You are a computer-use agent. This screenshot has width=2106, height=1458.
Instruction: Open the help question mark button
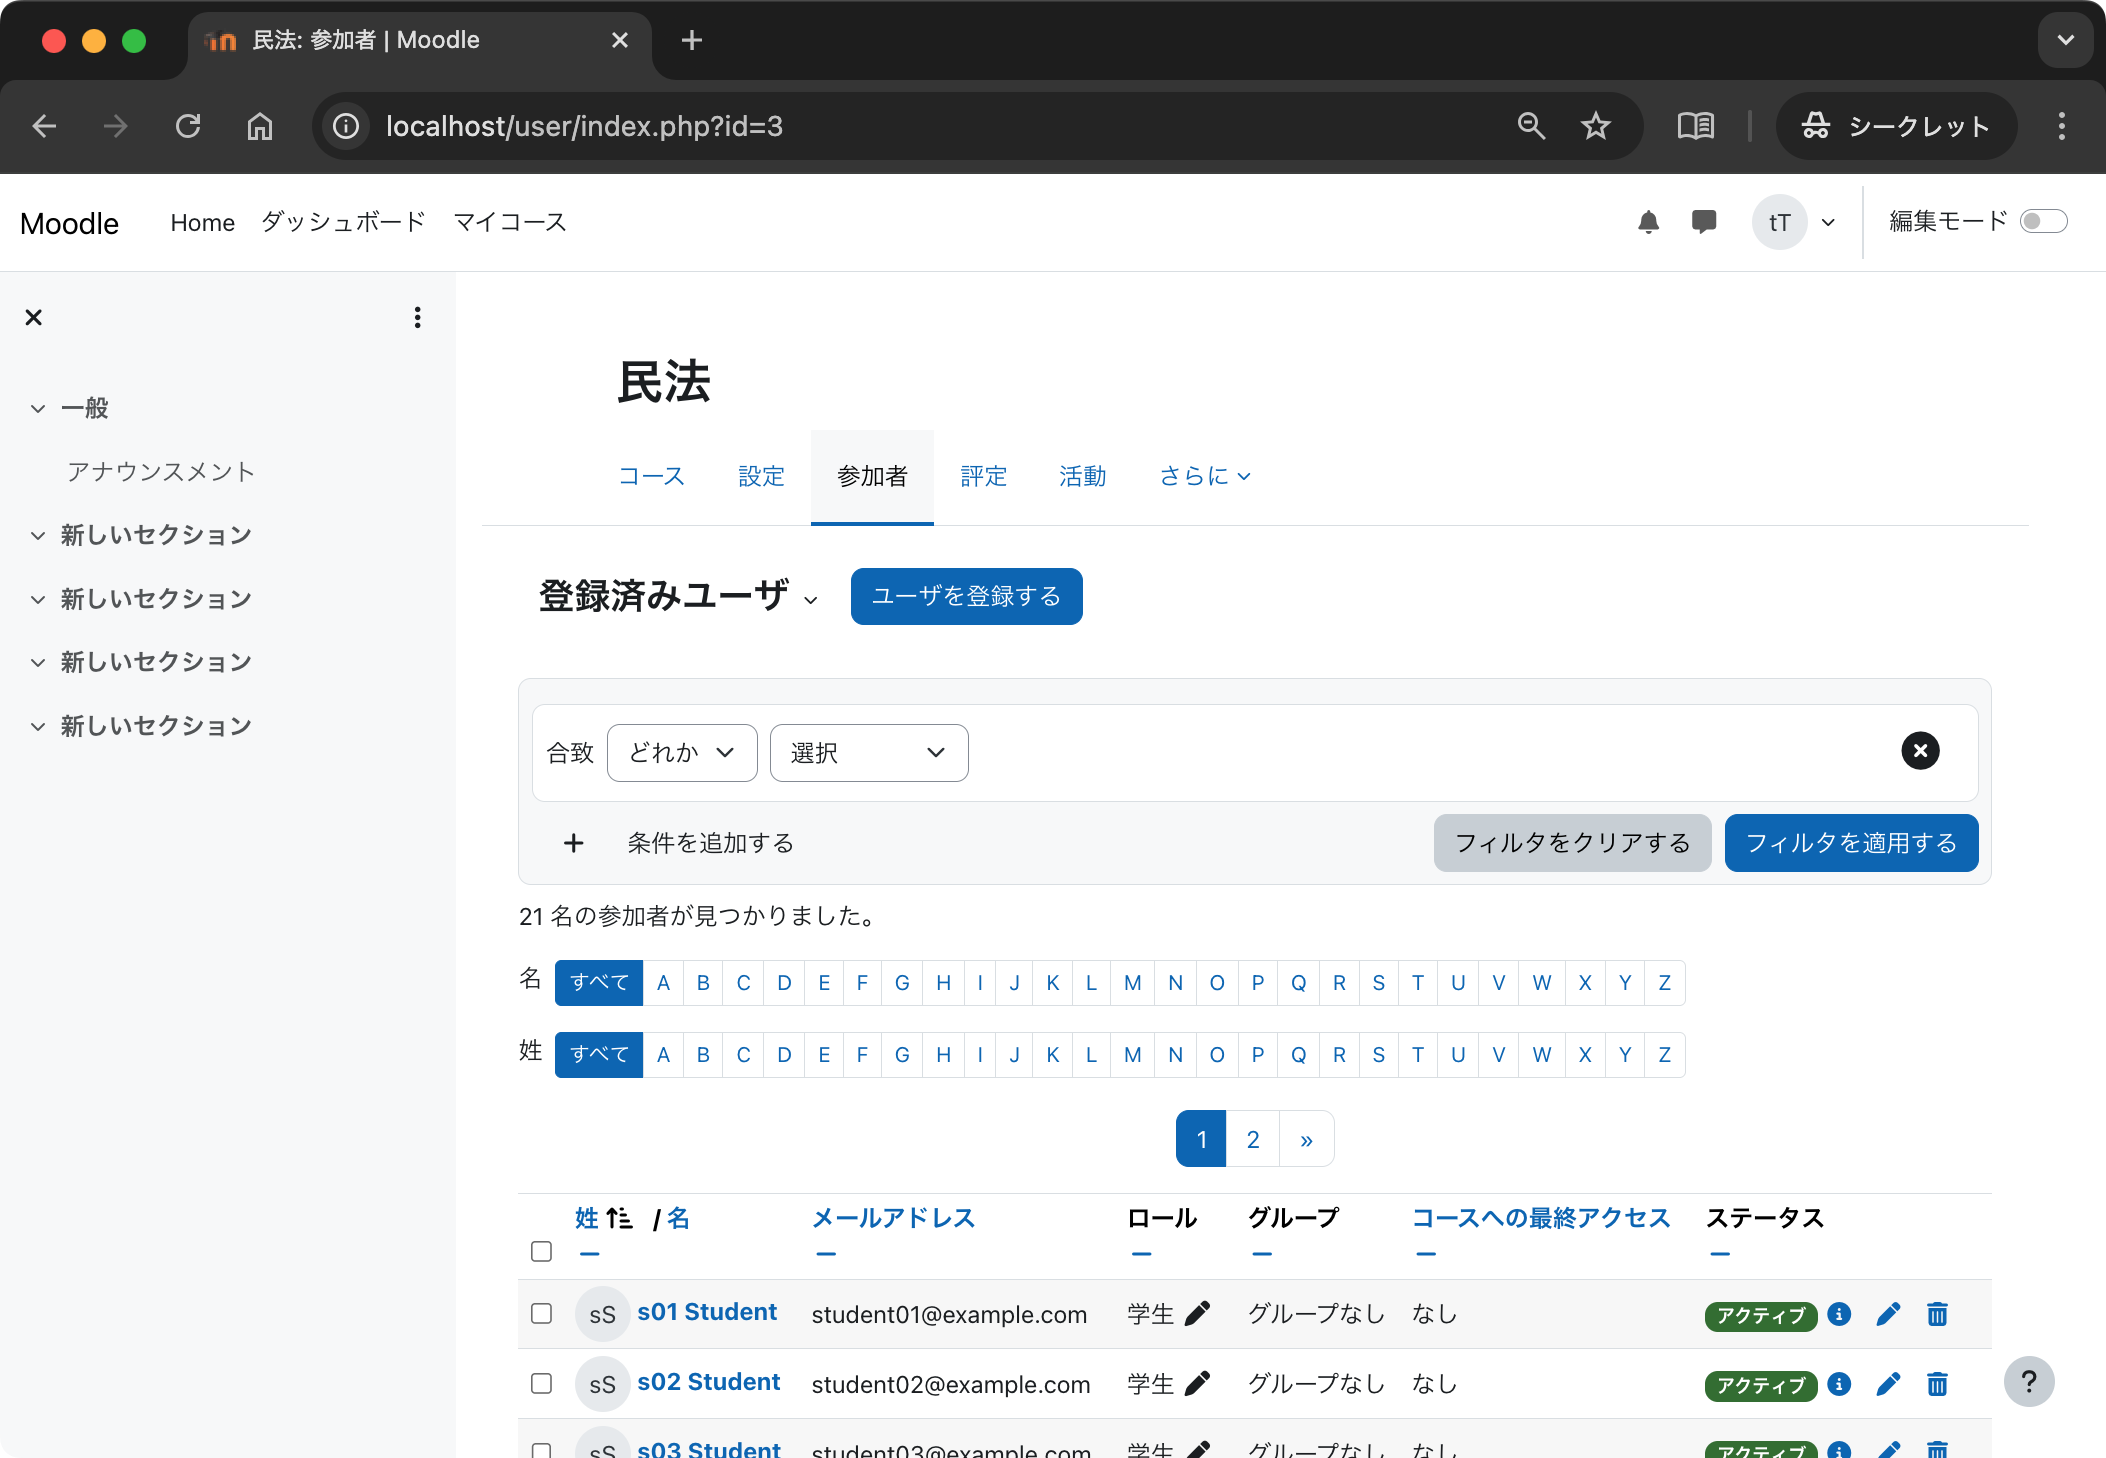(x=2029, y=1382)
